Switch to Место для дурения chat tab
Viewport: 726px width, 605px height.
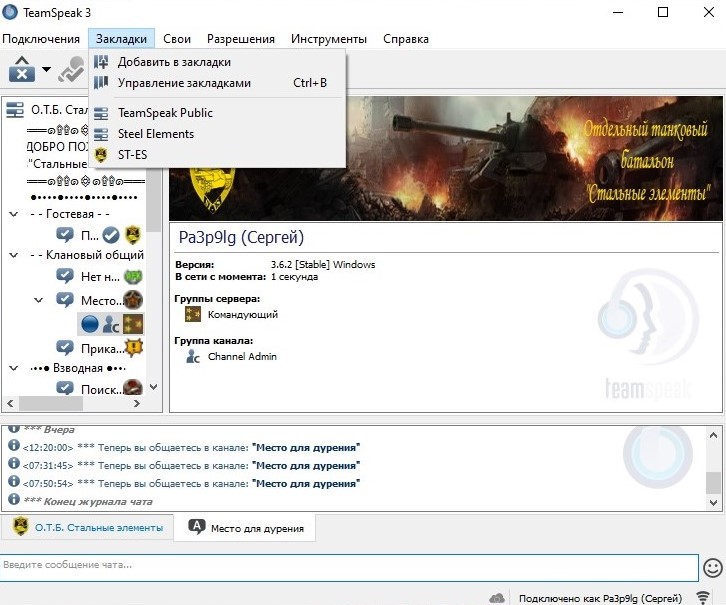(x=245, y=528)
